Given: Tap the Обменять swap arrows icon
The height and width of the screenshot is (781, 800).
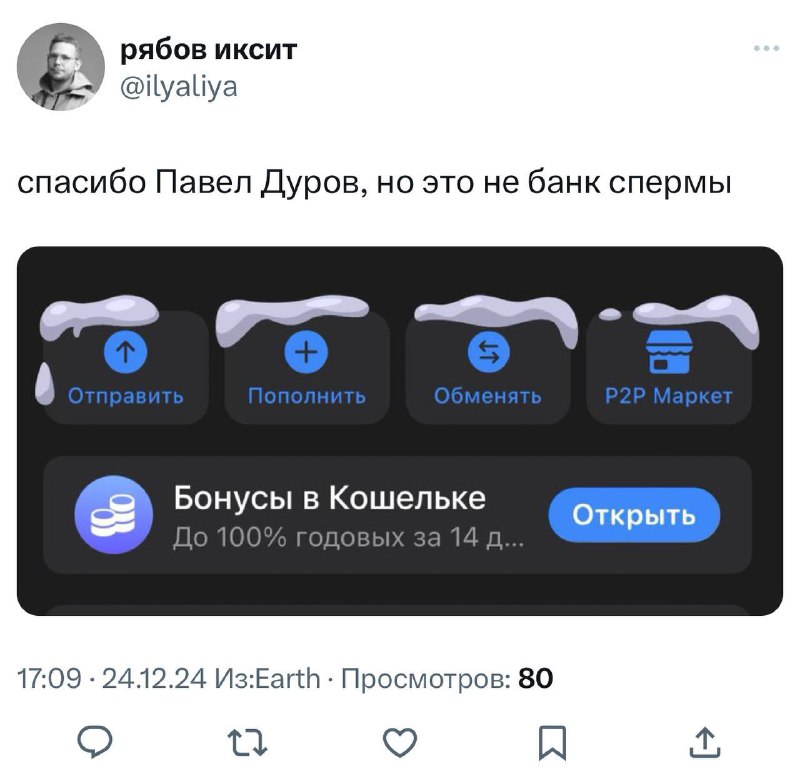Looking at the screenshot, I should coord(489,352).
